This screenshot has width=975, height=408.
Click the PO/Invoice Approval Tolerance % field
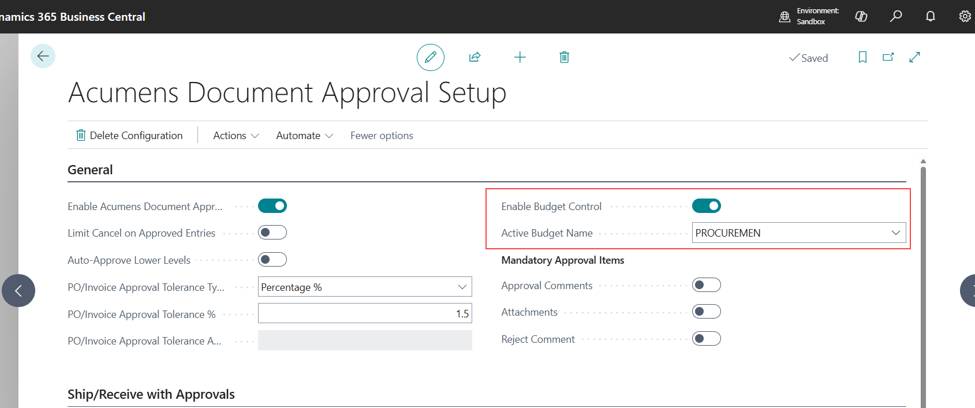365,313
